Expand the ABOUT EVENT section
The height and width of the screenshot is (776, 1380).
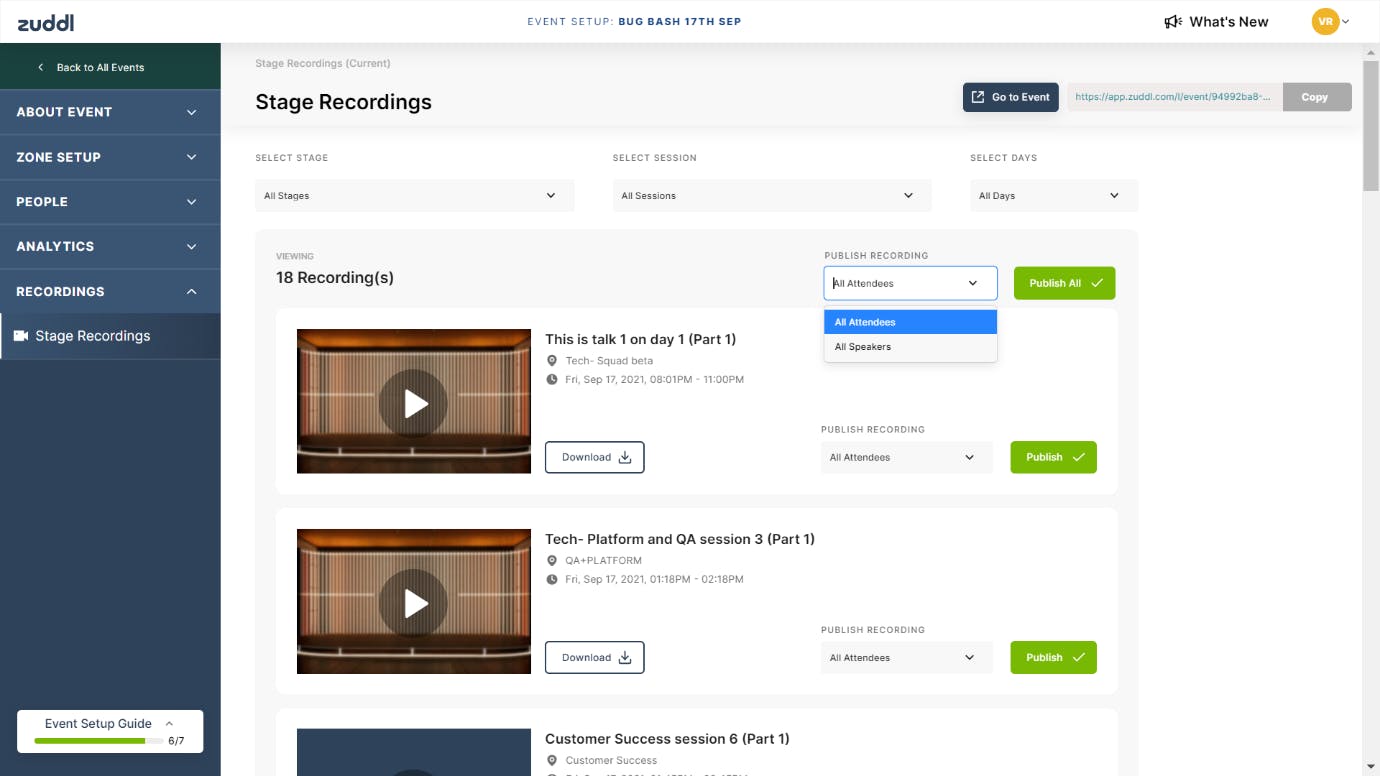tap(110, 112)
